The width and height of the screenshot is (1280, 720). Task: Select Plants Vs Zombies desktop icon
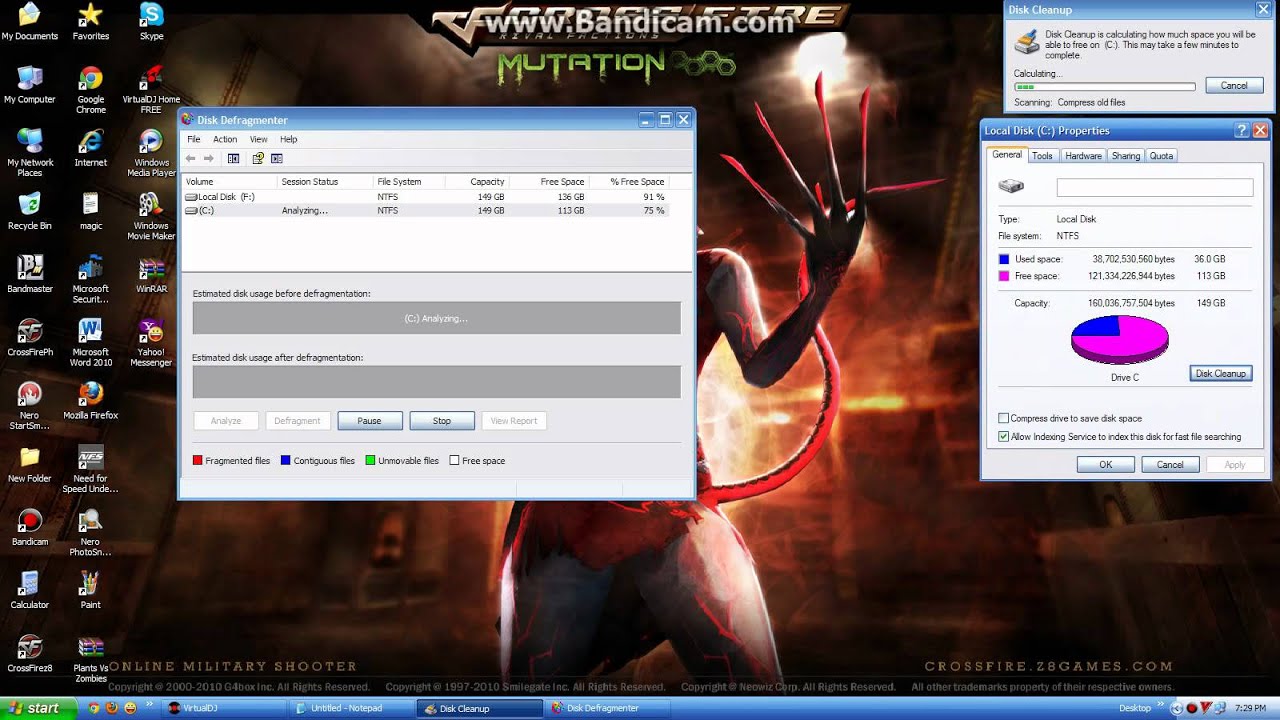(x=91, y=659)
